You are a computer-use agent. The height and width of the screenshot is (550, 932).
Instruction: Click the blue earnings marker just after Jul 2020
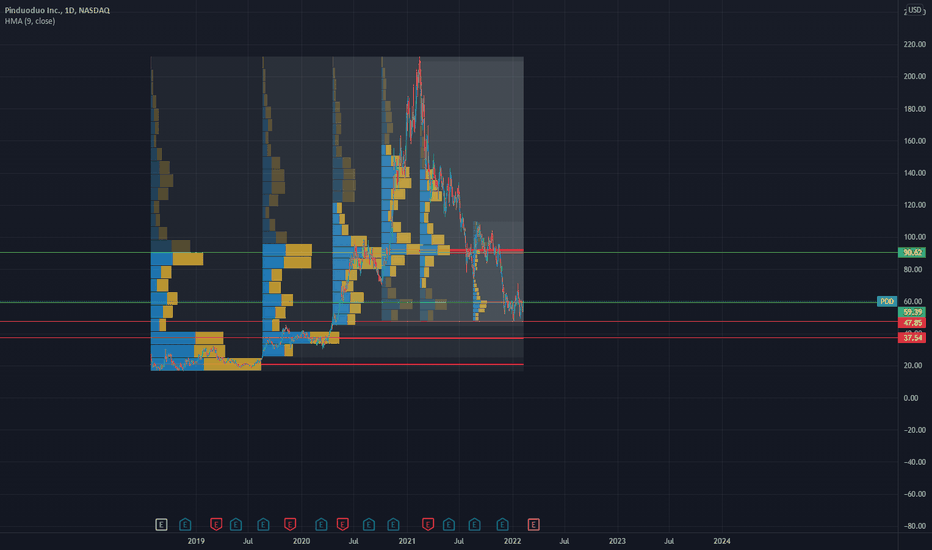pos(369,524)
